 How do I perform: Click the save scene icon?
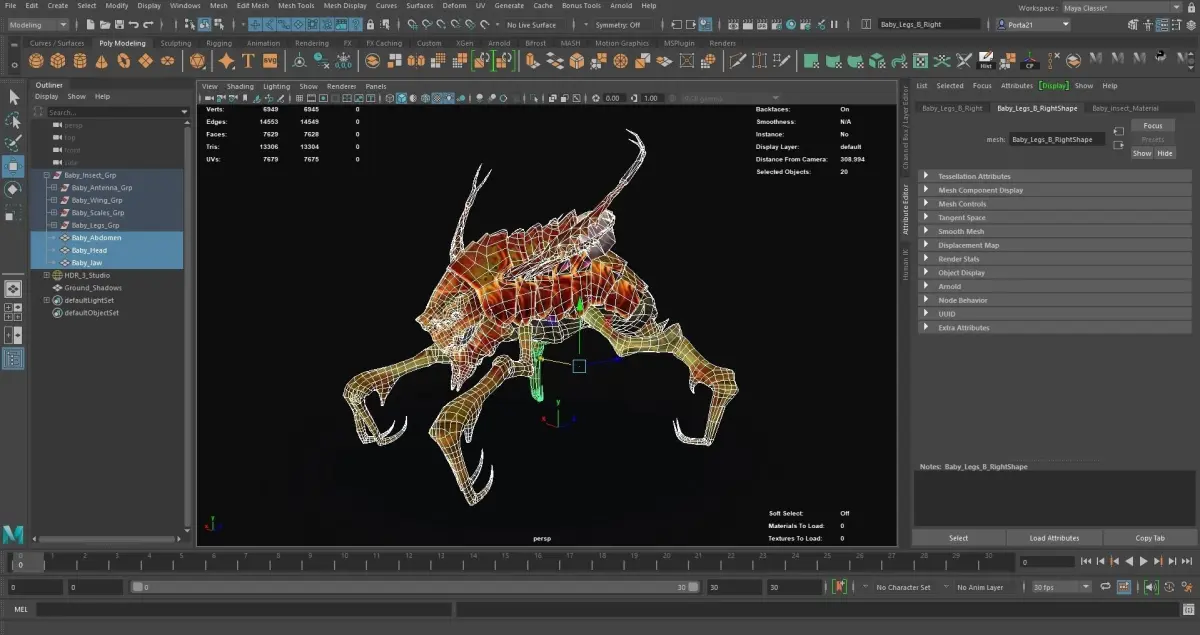coord(117,24)
